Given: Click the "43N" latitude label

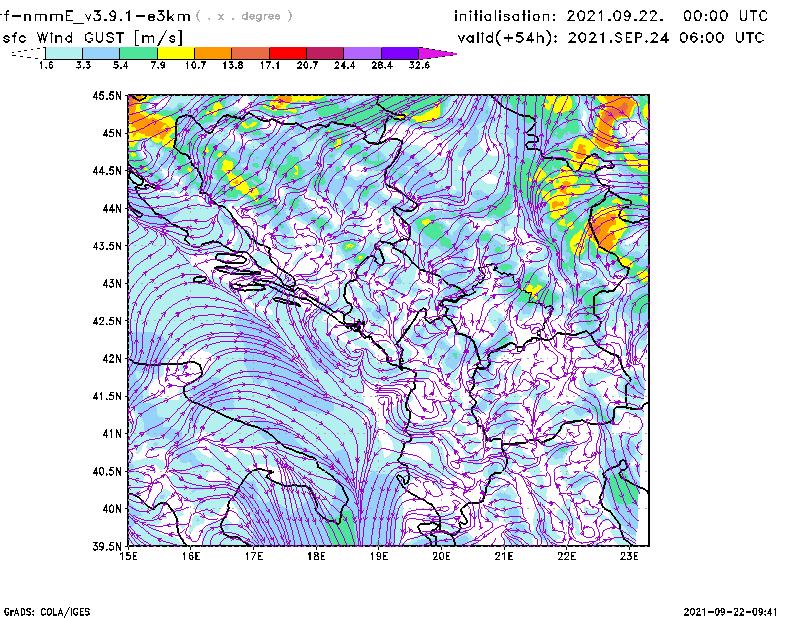Looking at the screenshot, I should (112, 283).
